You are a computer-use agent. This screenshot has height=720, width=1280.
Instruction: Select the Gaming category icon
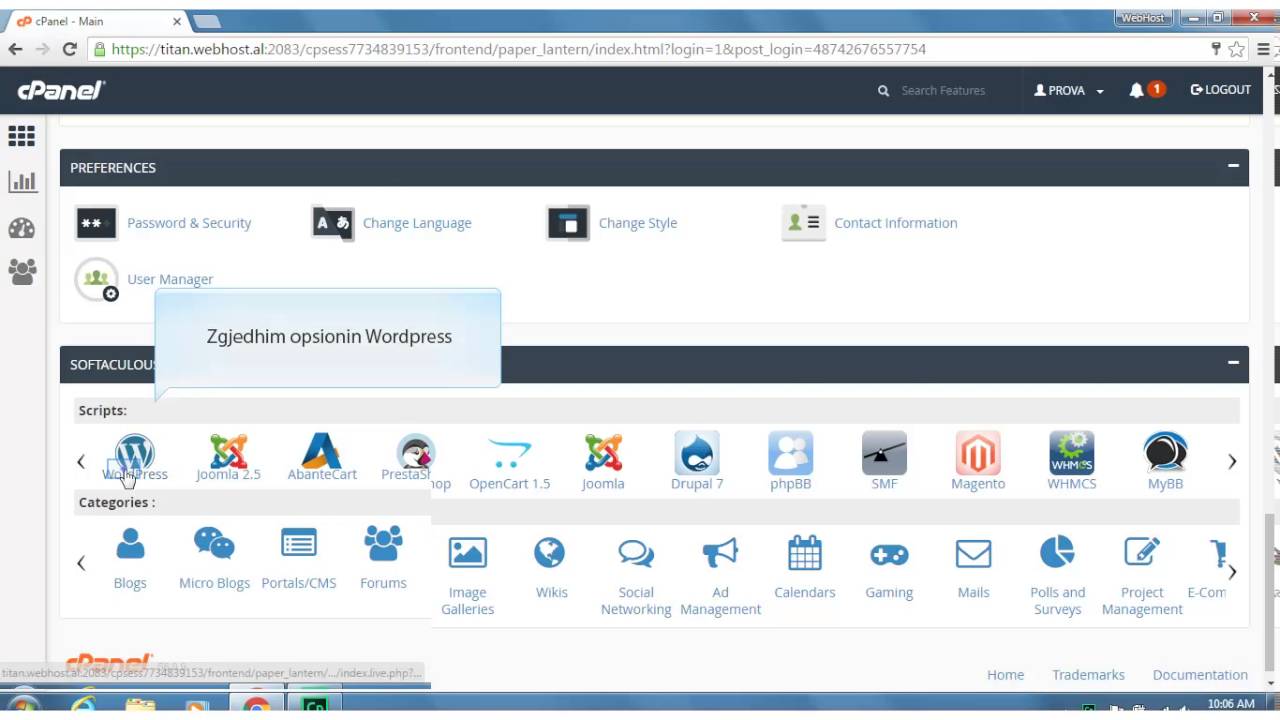(889, 554)
